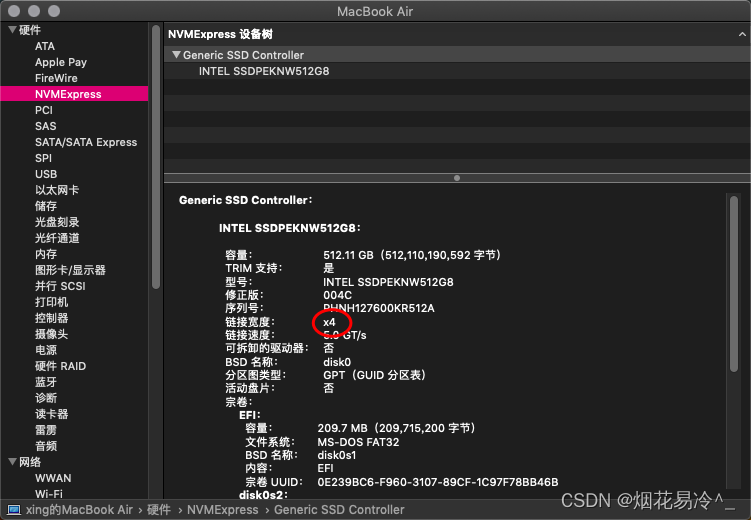Click the split pane divider handle dot
Image resolution: width=751 pixels, height=520 pixels.
(457, 178)
